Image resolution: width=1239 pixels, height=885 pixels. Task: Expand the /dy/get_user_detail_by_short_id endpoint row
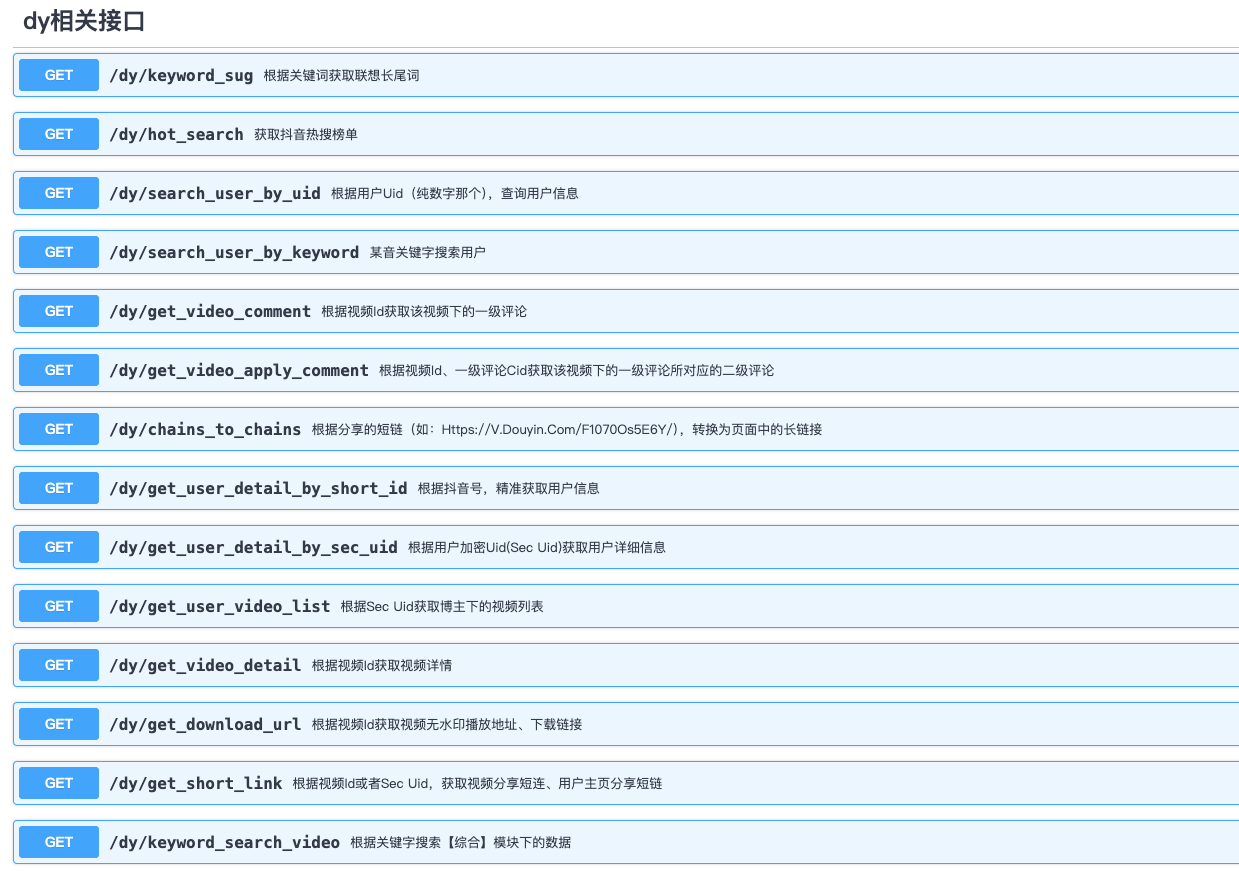(626, 488)
